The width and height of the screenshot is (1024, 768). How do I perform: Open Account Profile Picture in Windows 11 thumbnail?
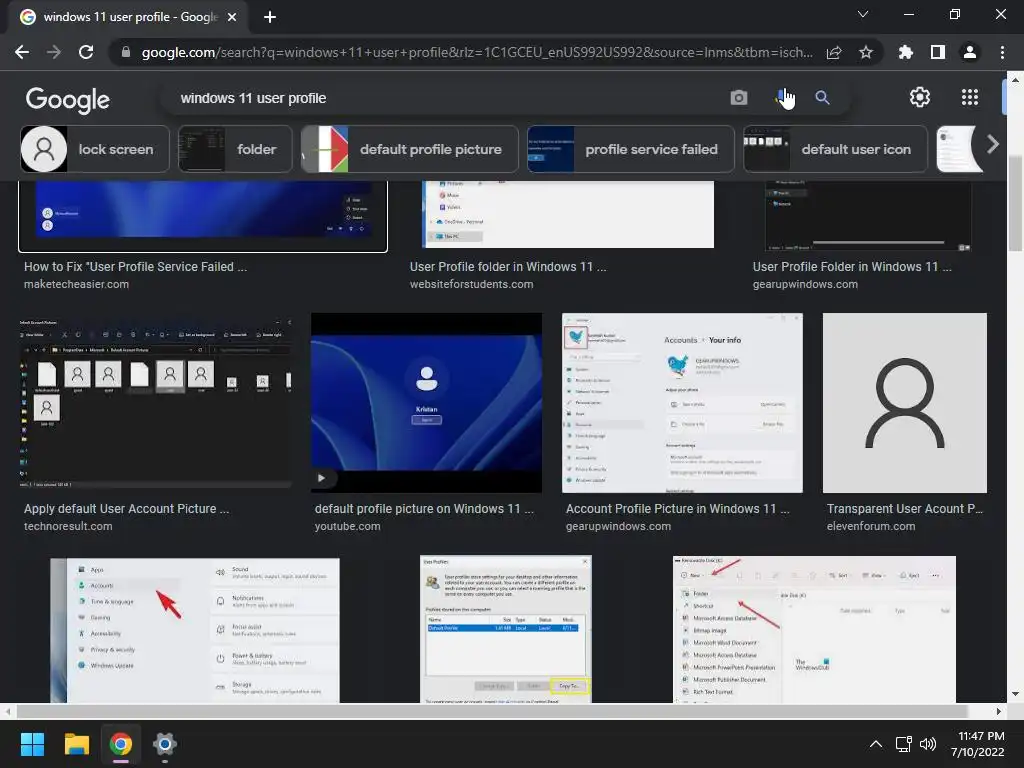coord(682,403)
